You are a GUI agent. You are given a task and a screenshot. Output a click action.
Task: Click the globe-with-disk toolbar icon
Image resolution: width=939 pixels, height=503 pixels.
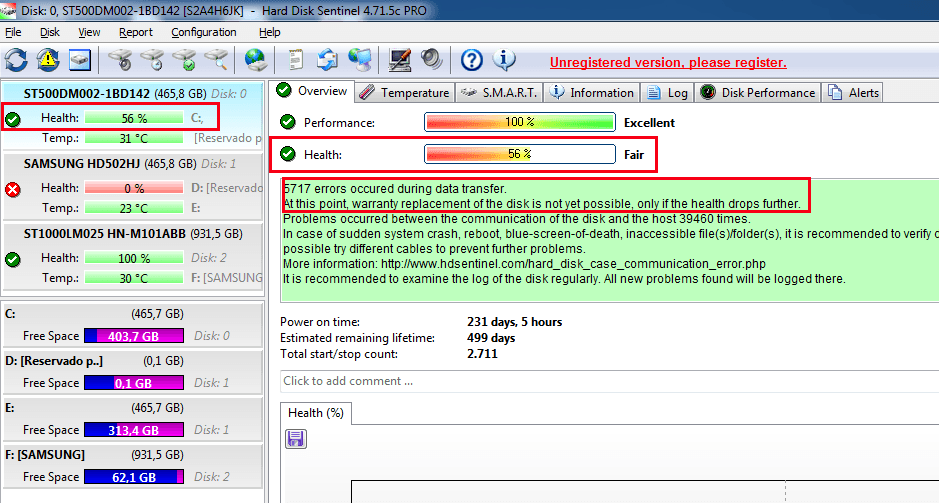pos(256,60)
